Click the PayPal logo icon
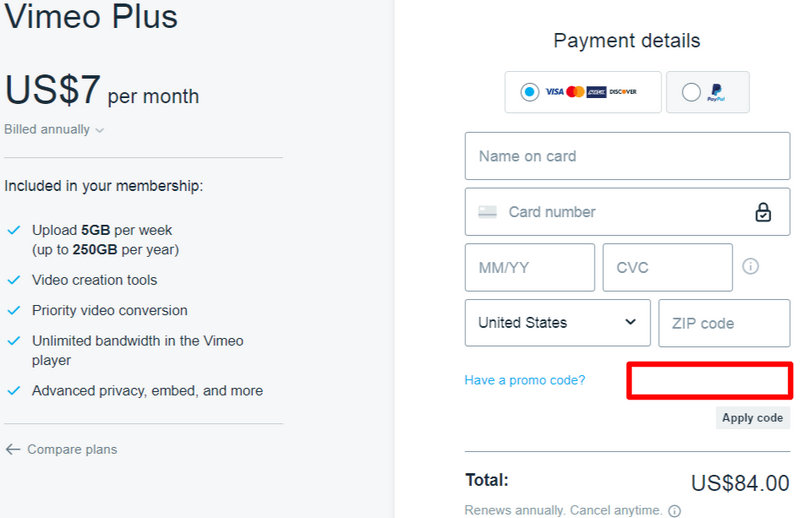Screen dimensions: 800x518 click(716, 93)
